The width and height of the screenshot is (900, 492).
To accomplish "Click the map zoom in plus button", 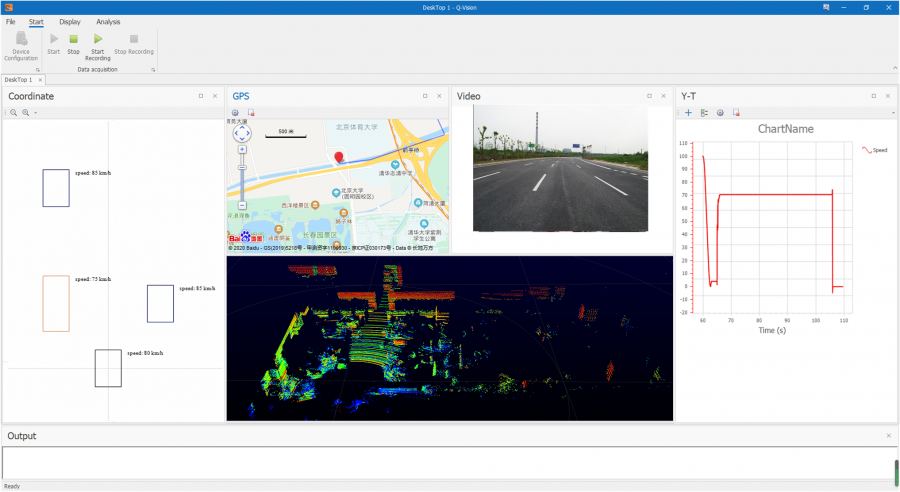I will click(x=242, y=149).
